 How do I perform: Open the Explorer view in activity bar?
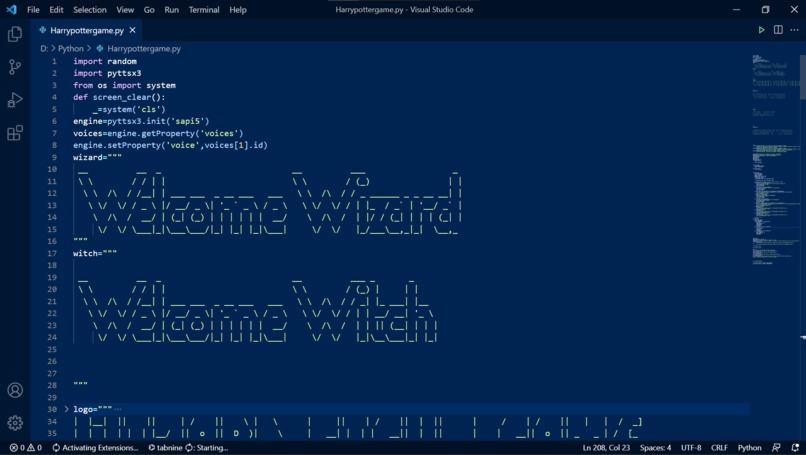(15, 34)
